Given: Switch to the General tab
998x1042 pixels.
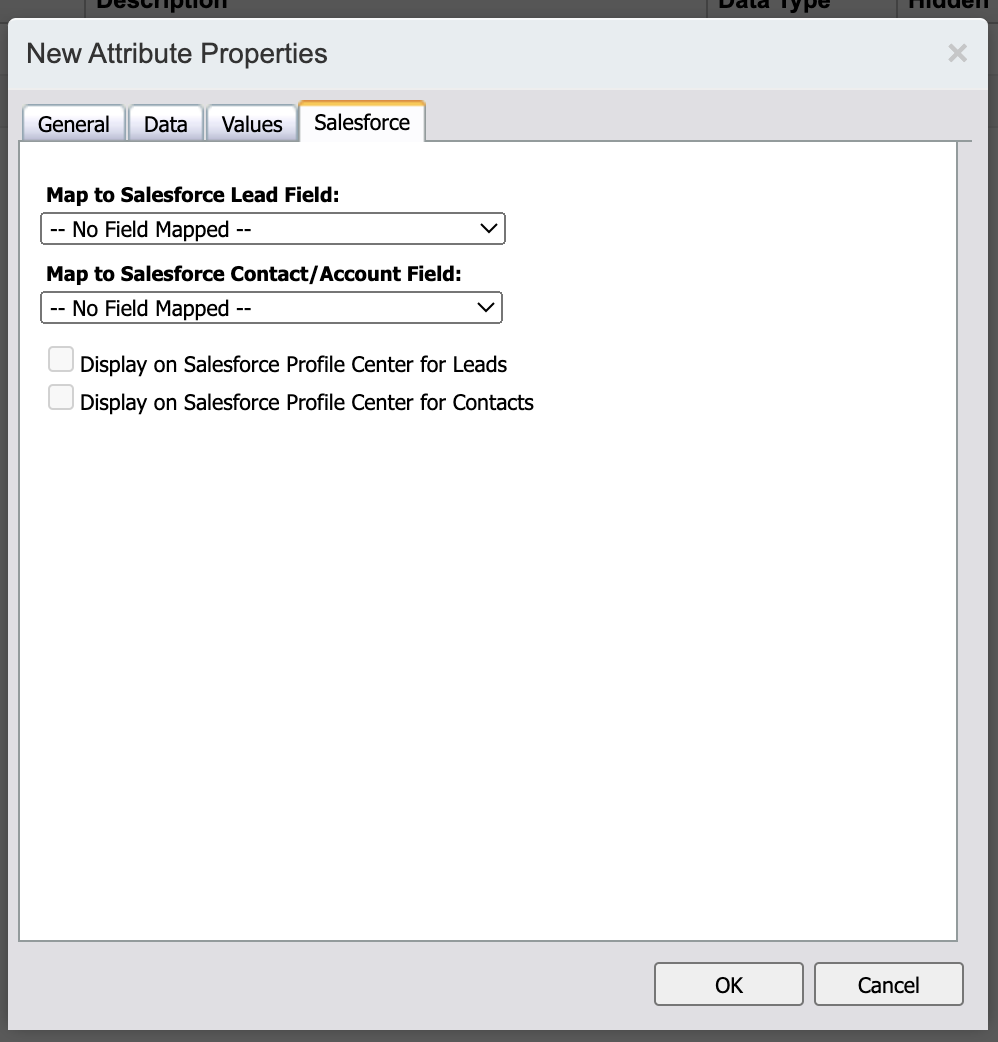Looking at the screenshot, I should (72, 123).
